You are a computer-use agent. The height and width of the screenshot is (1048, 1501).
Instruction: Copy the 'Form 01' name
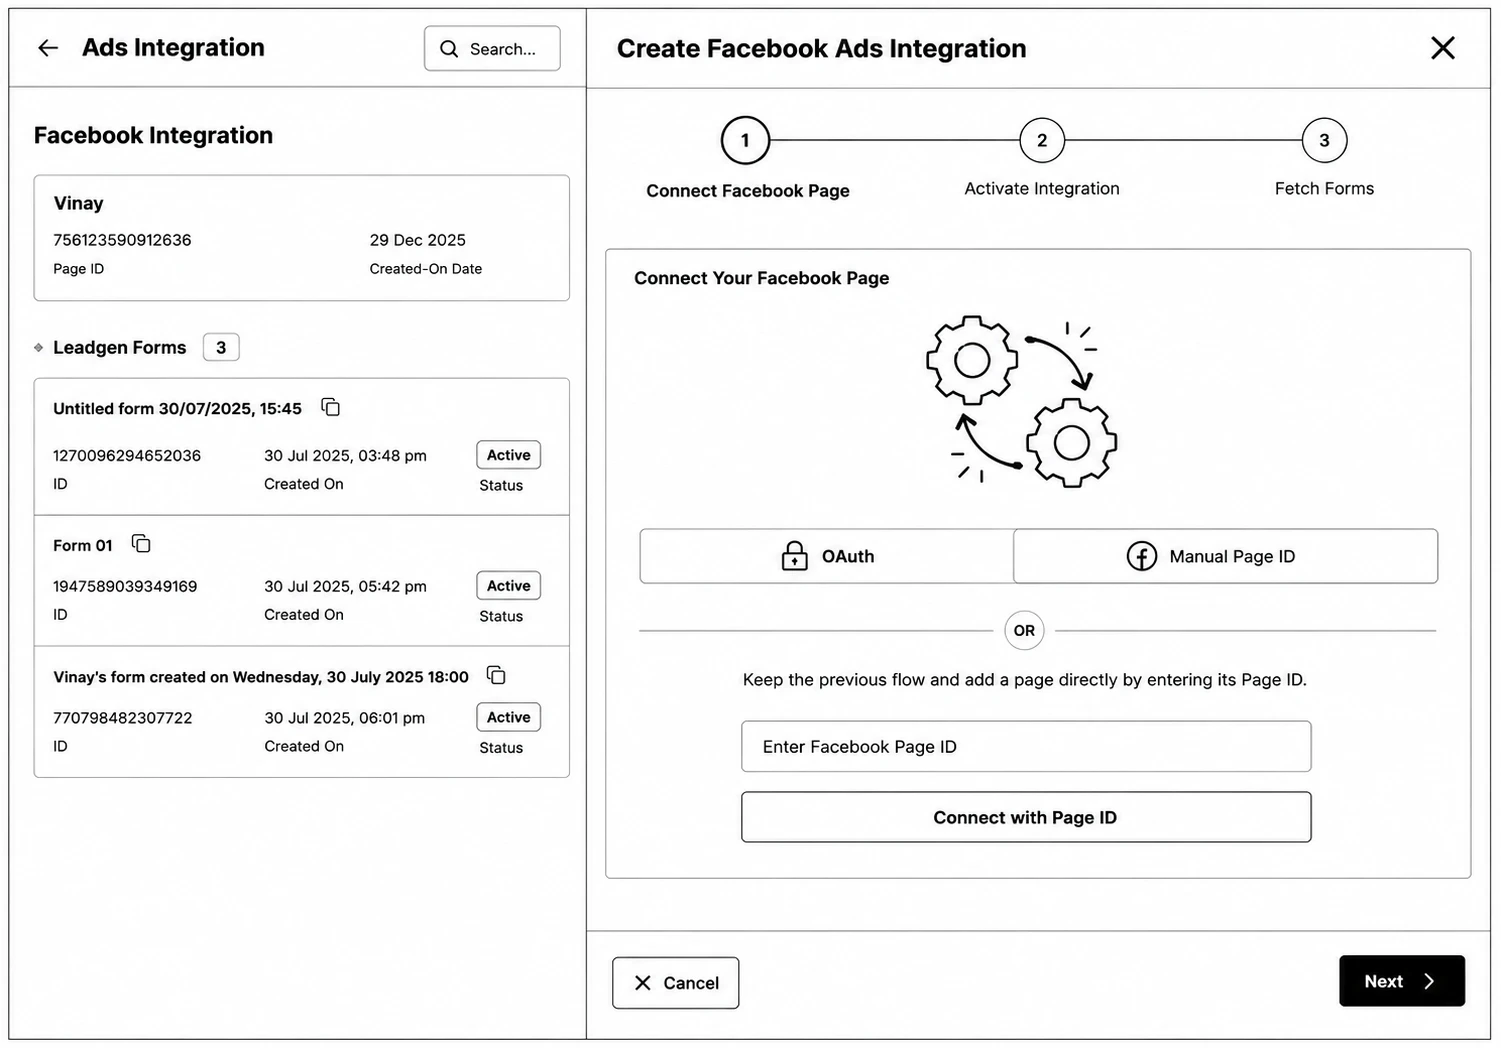pyautogui.click(x=141, y=544)
